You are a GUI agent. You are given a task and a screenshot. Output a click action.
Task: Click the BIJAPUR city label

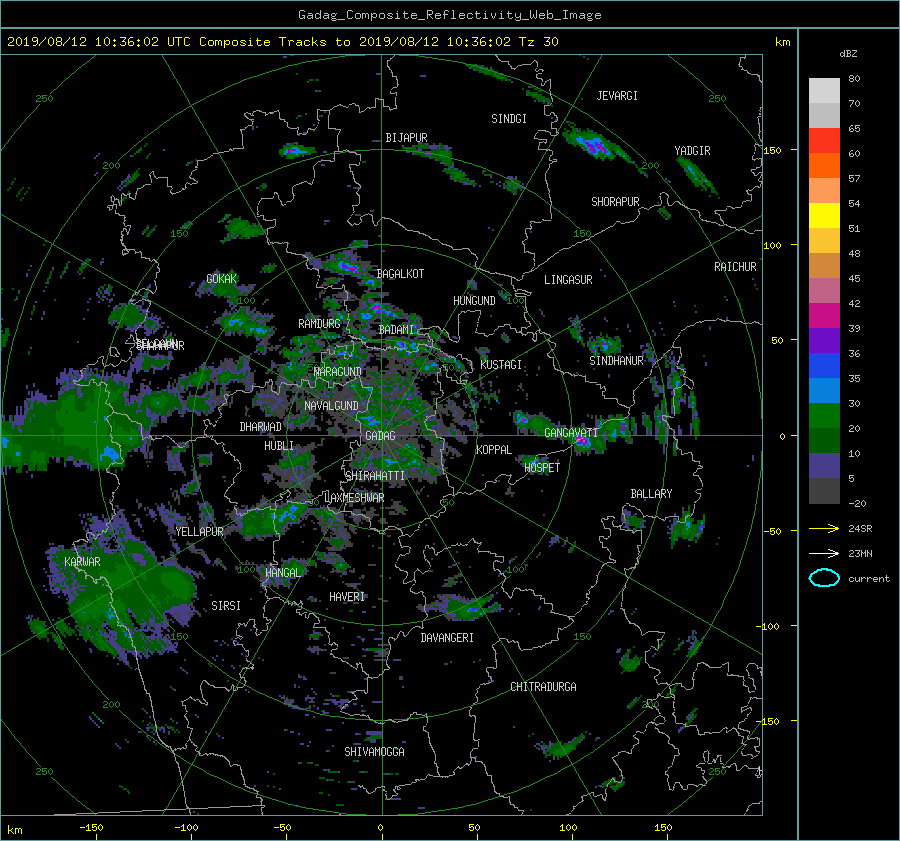click(406, 138)
